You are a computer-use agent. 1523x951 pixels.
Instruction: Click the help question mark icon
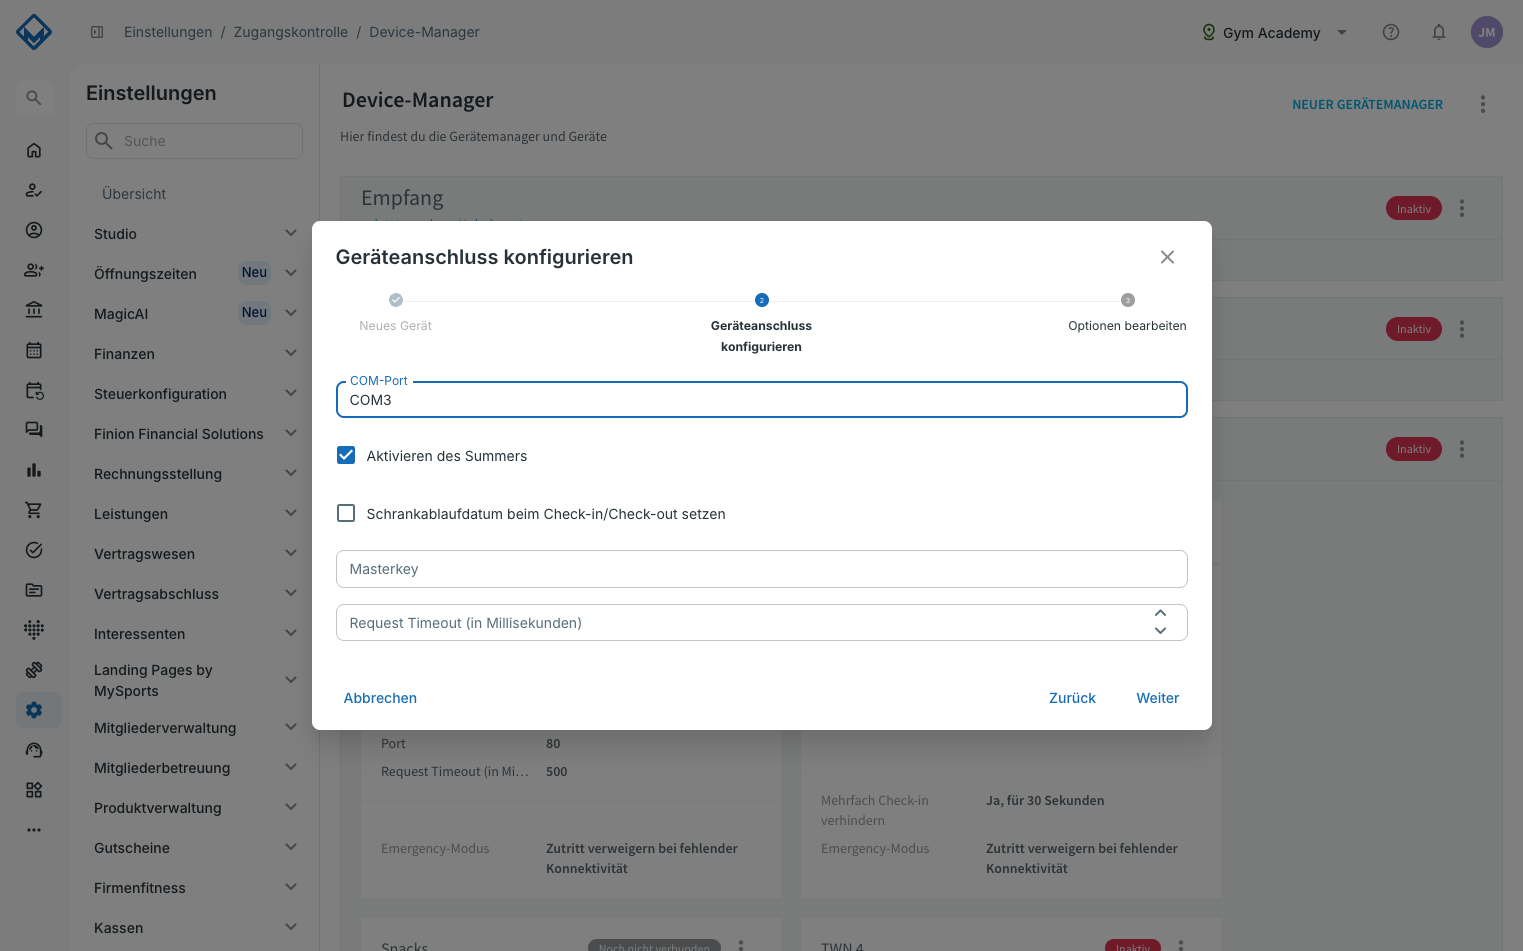(x=1391, y=32)
